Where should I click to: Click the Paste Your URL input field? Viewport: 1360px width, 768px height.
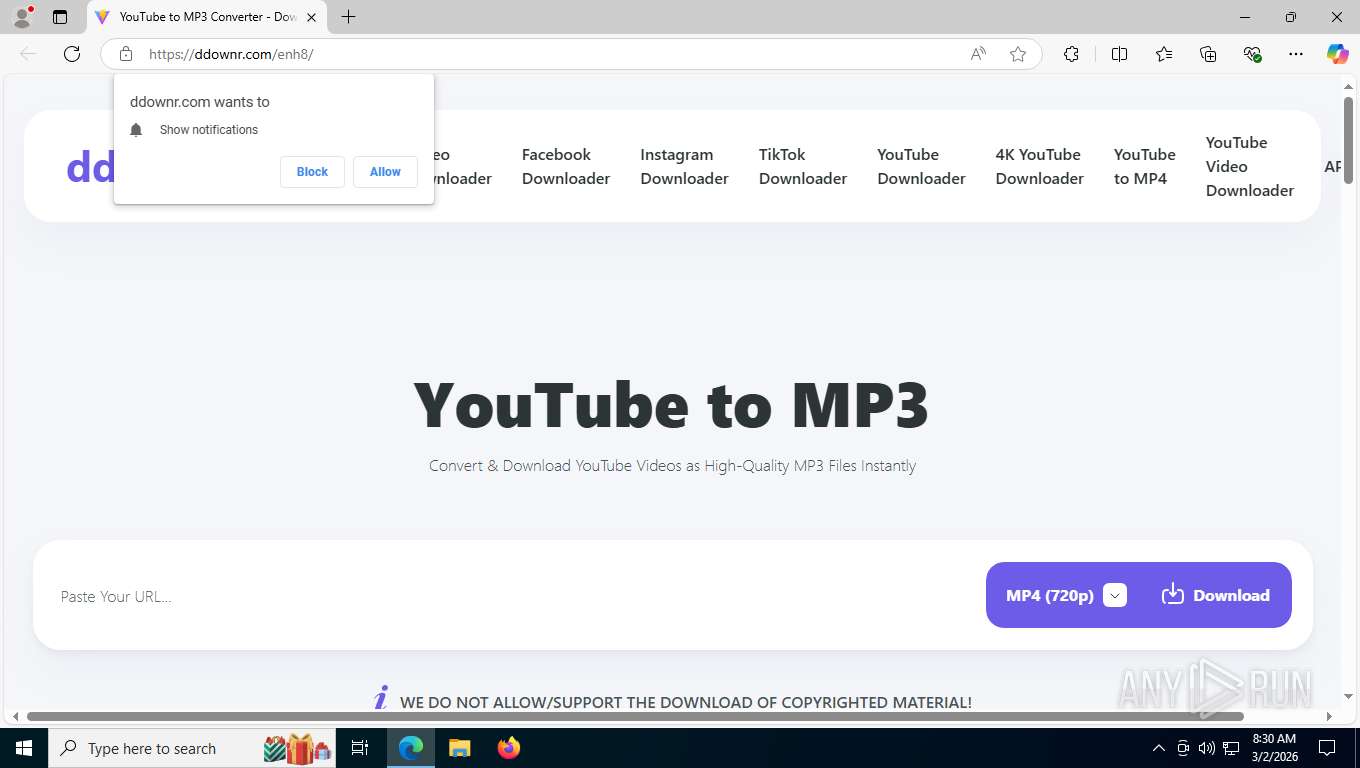coord(510,596)
